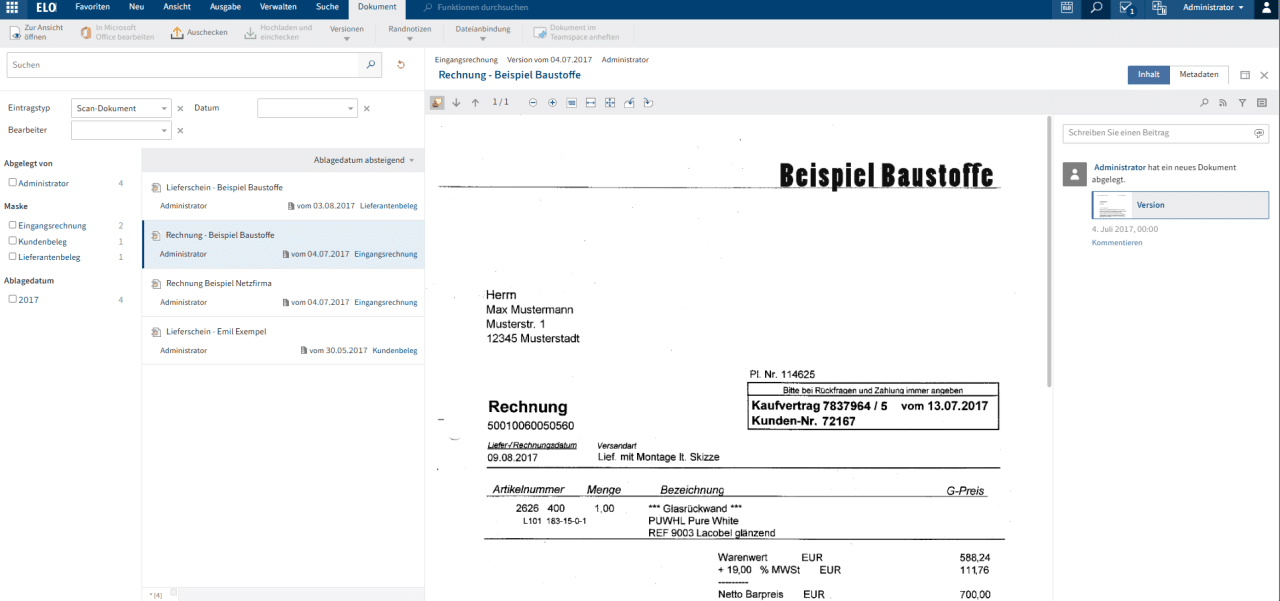Open the Favoriten ribbon tab
This screenshot has height=601, width=1280.
click(x=93, y=7)
